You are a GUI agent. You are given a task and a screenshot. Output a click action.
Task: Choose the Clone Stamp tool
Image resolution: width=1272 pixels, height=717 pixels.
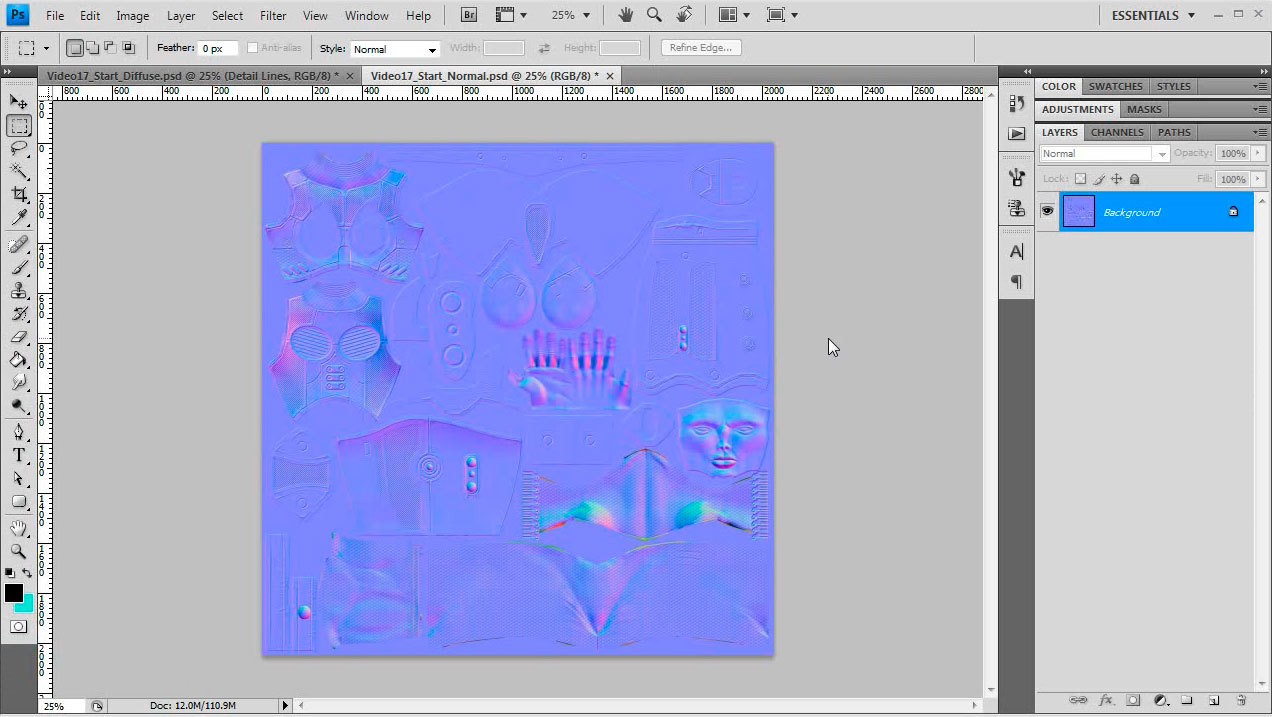tap(18, 290)
